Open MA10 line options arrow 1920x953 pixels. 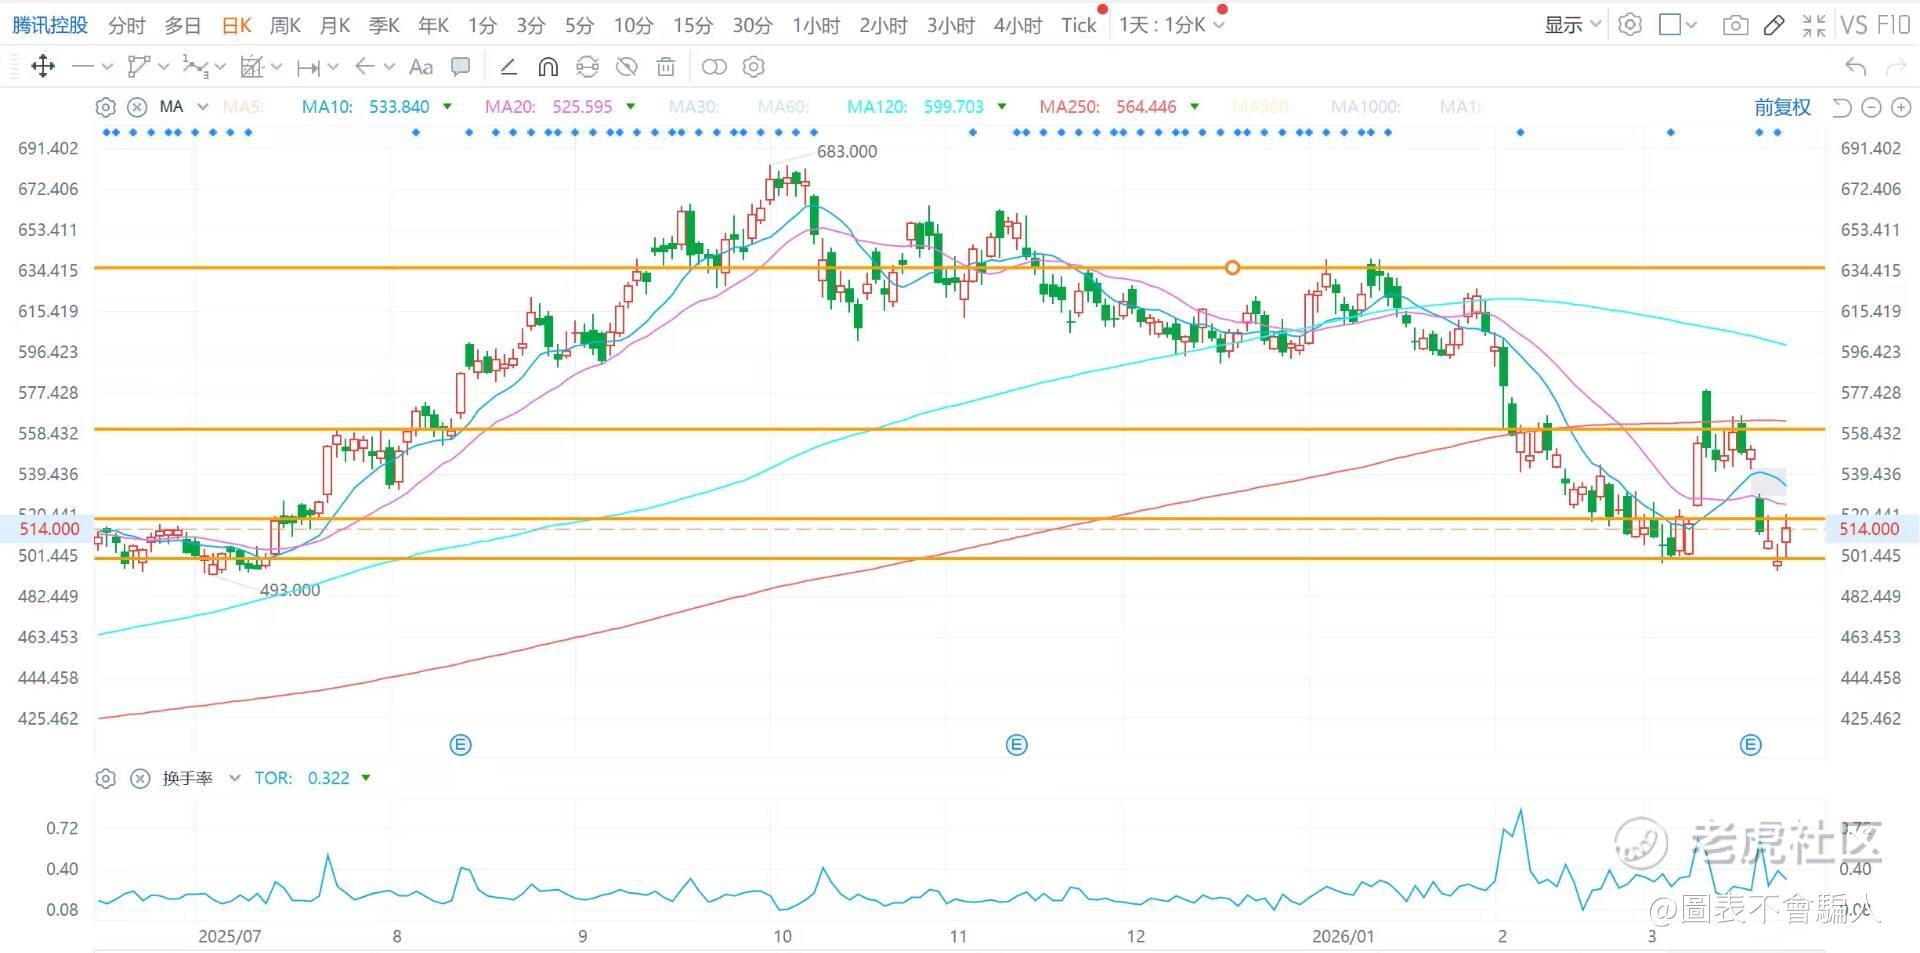point(447,107)
